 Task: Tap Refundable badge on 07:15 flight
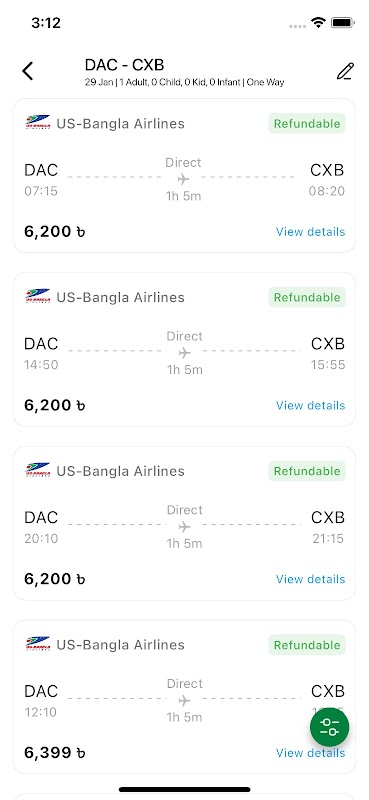click(x=307, y=123)
